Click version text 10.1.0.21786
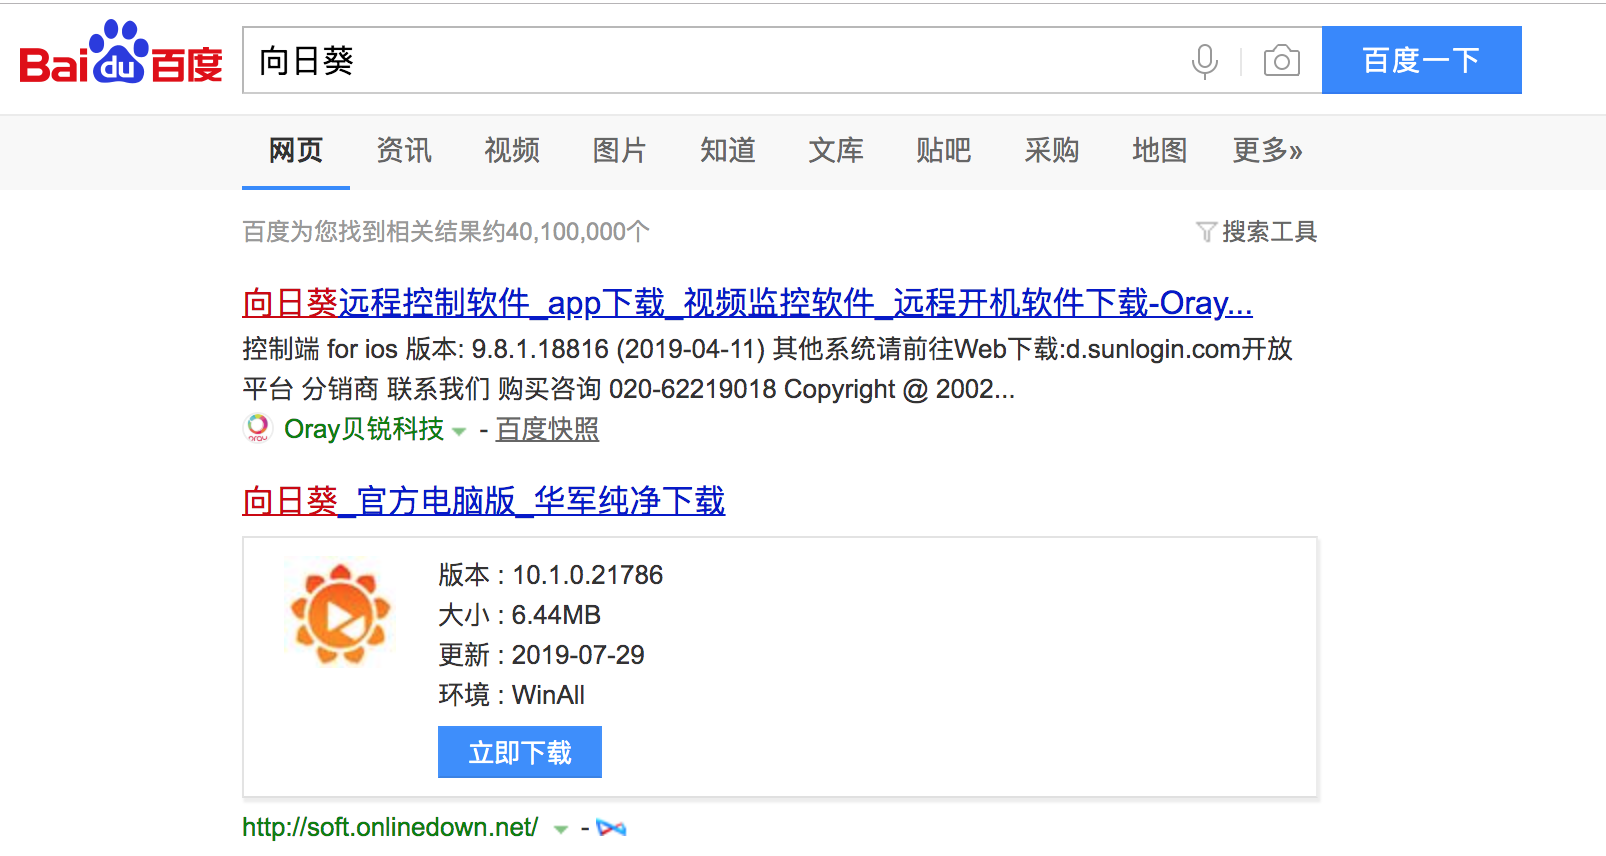The image size is (1606, 856). point(588,575)
